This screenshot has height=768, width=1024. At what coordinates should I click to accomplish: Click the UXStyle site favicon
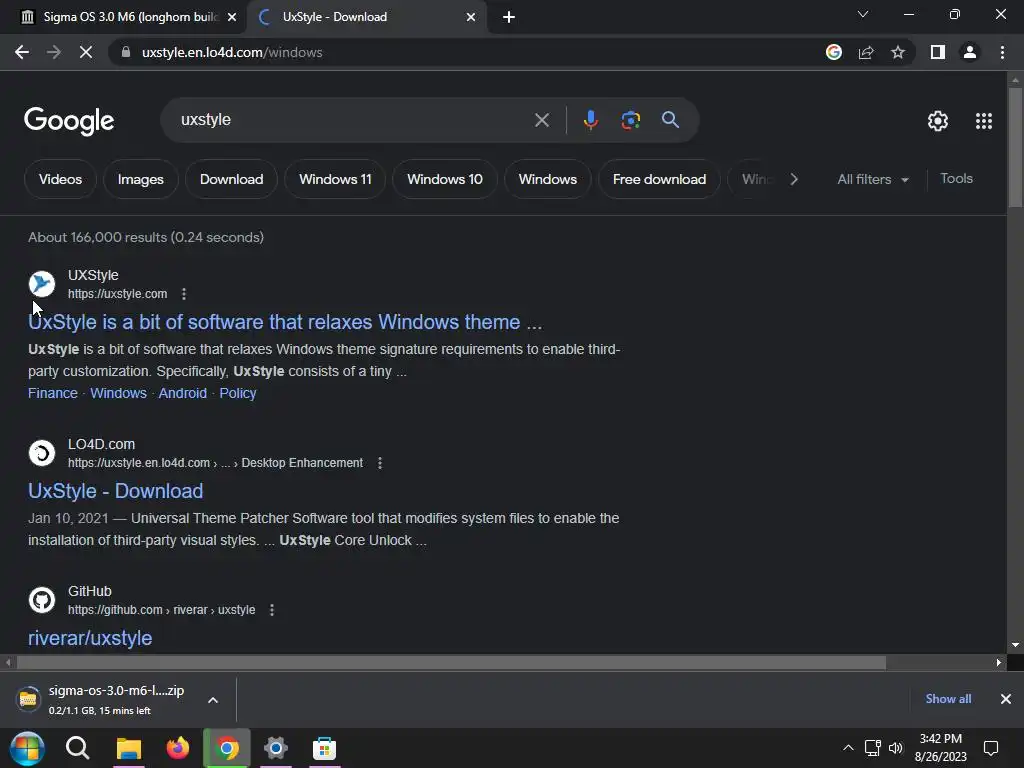[42, 284]
